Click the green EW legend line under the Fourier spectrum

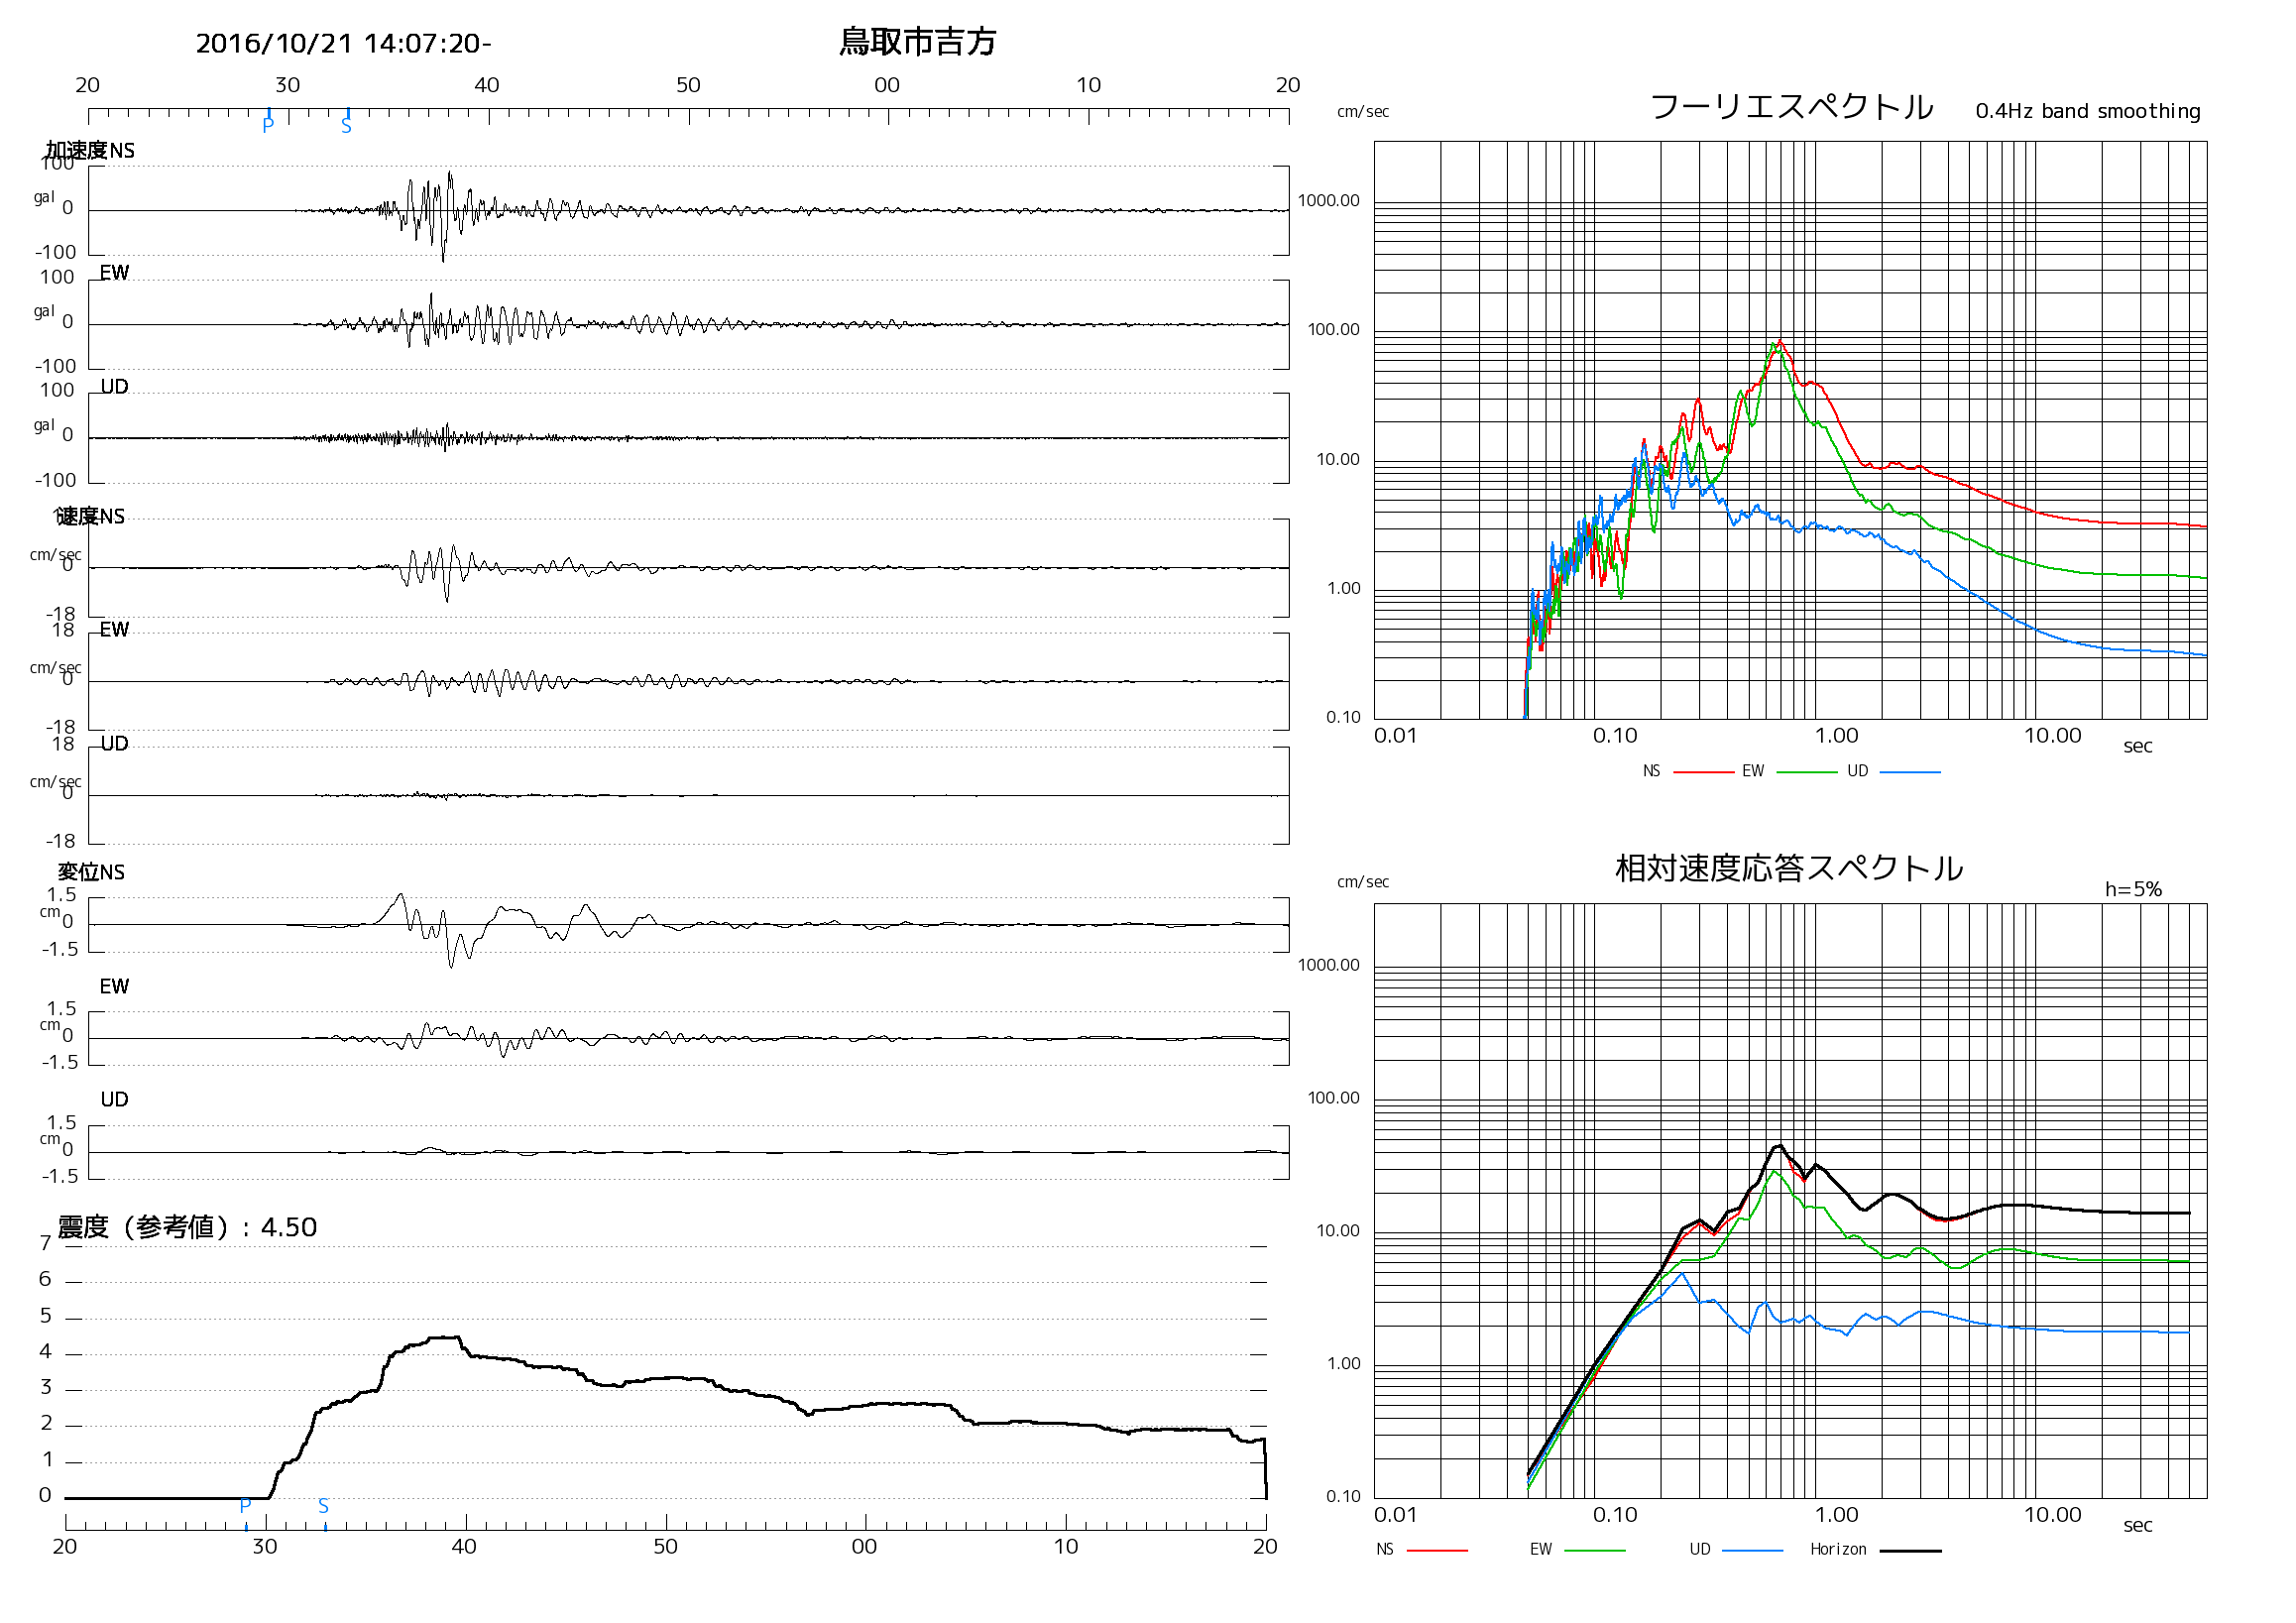tap(1807, 772)
